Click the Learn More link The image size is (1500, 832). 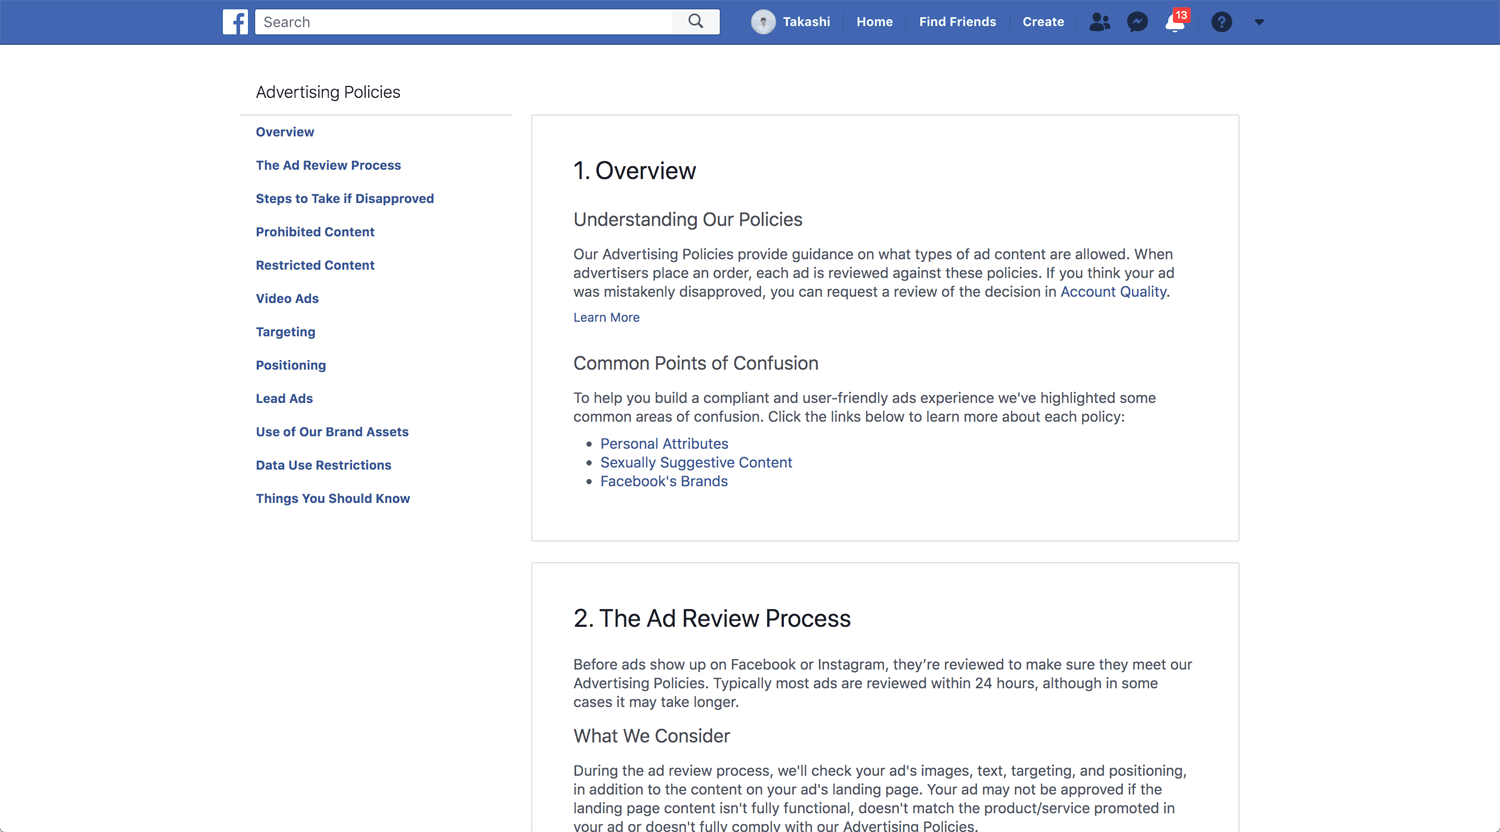click(606, 317)
